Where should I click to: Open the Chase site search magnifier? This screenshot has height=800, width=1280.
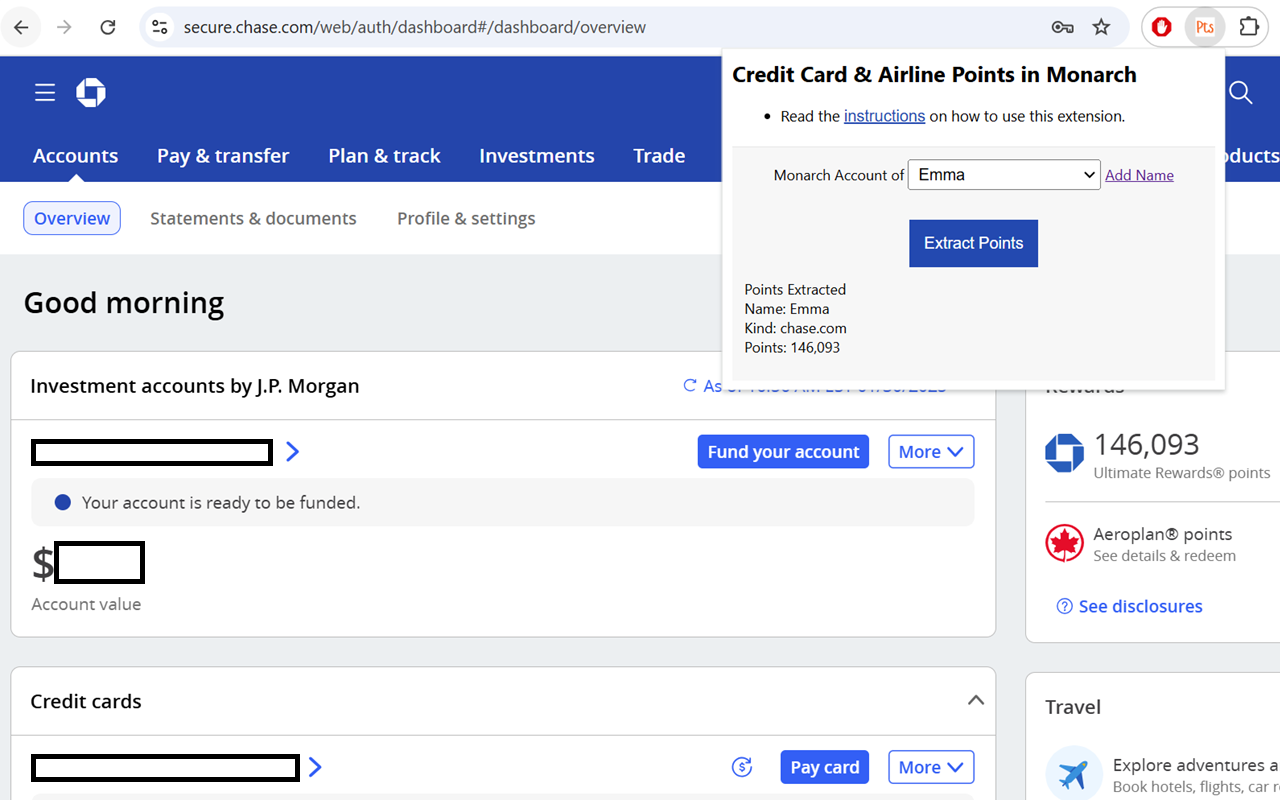(x=1240, y=93)
